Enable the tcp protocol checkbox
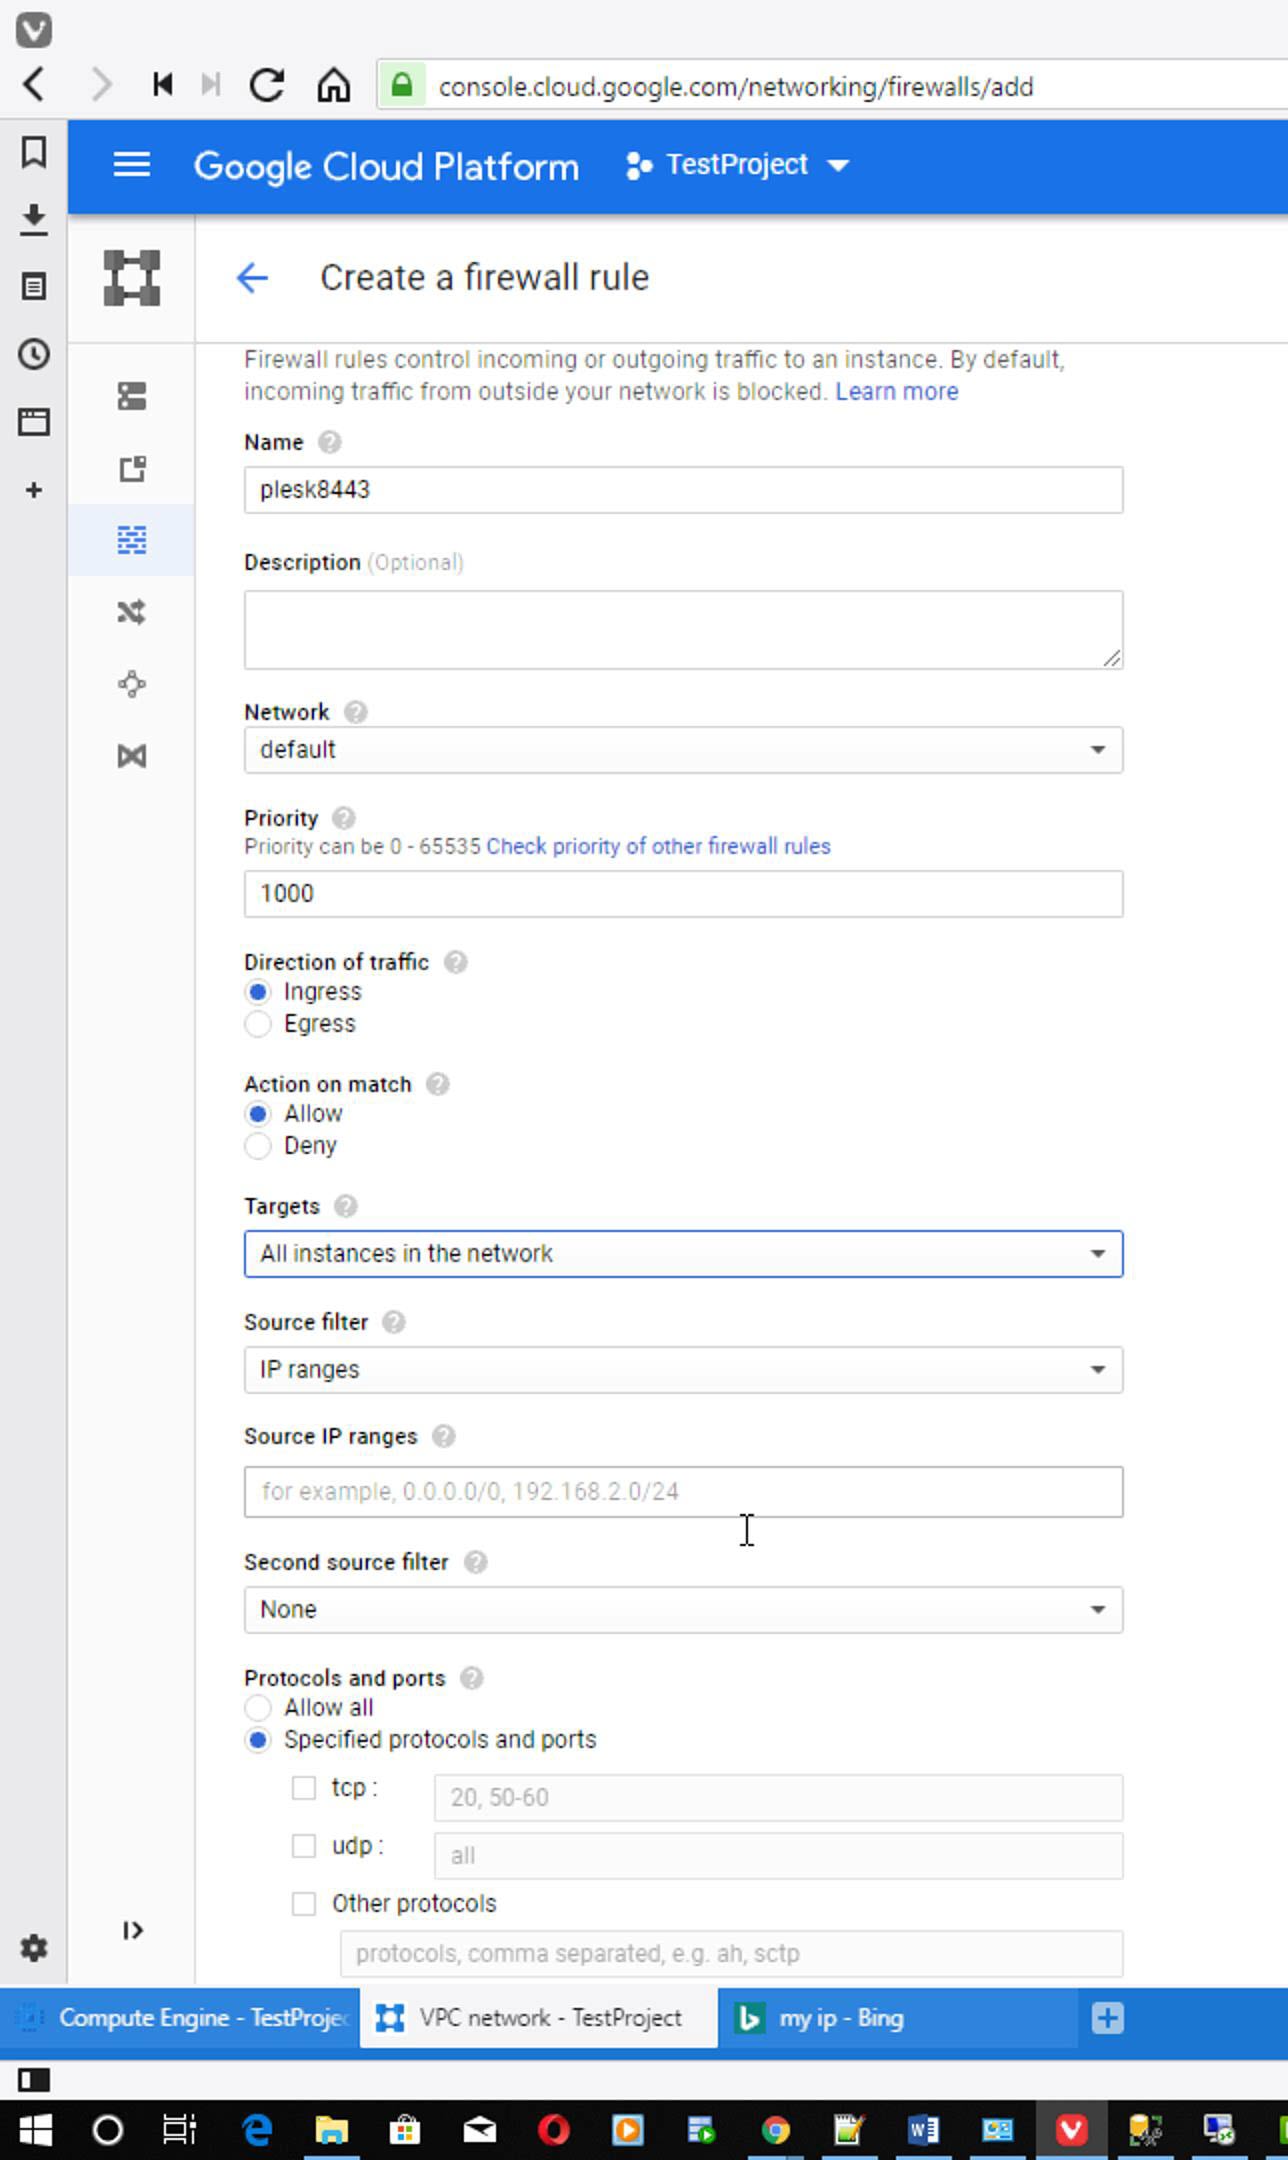The width and height of the screenshot is (1288, 2160). [304, 1788]
